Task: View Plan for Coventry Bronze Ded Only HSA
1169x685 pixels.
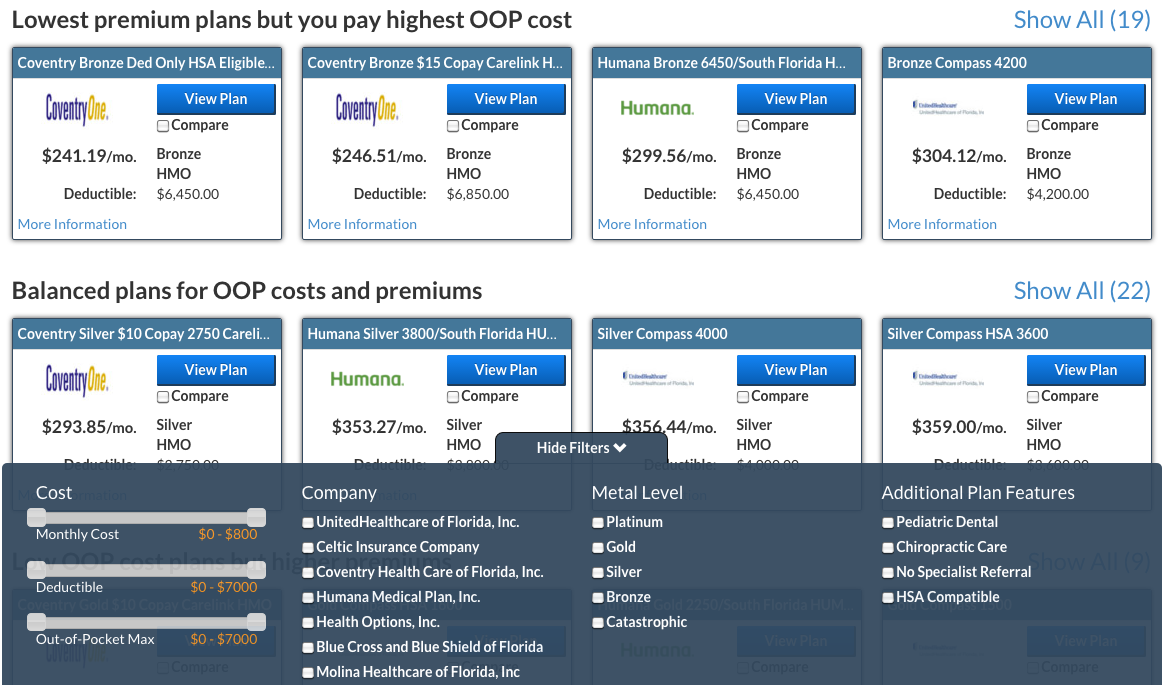Action: point(216,99)
